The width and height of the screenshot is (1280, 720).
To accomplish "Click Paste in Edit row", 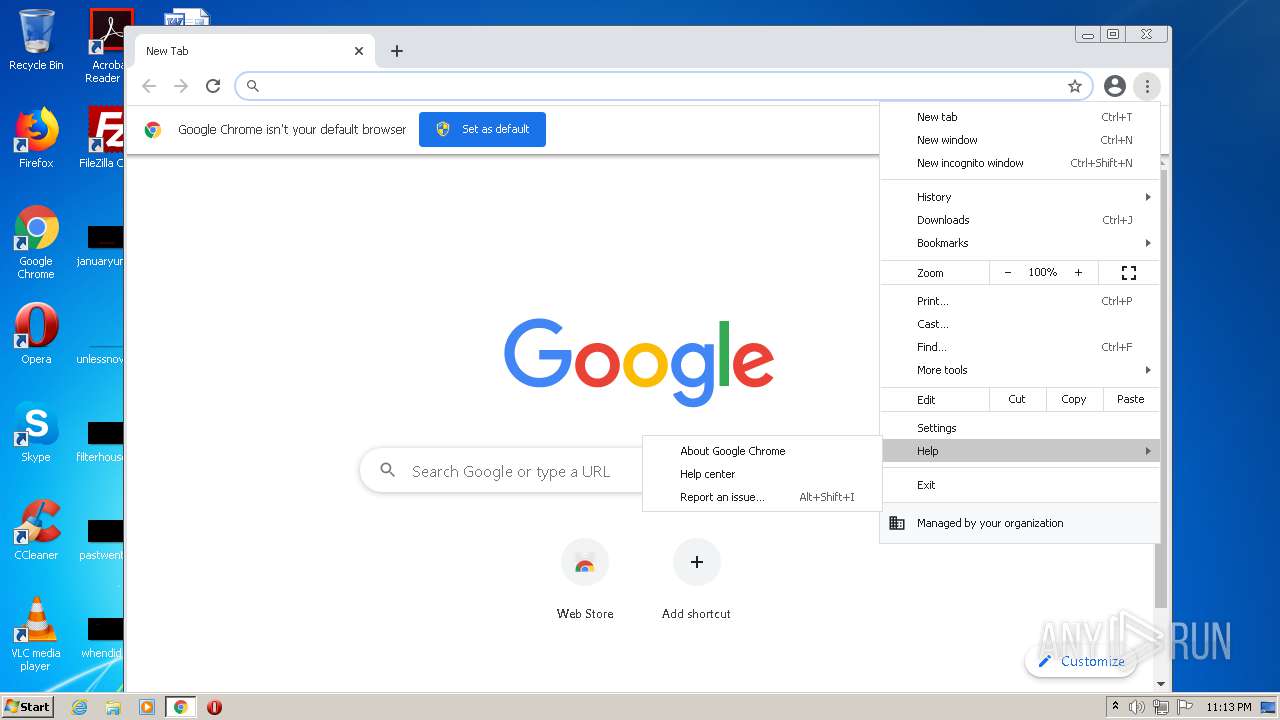I will 1131,399.
